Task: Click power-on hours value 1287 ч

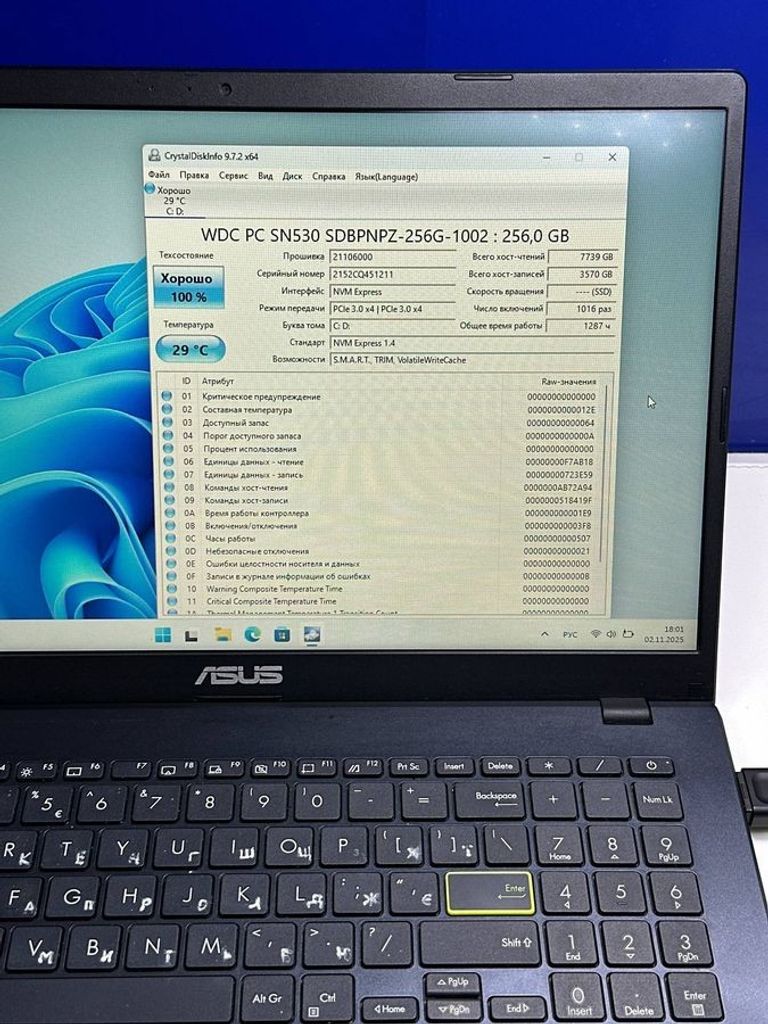Action: click(581, 325)
